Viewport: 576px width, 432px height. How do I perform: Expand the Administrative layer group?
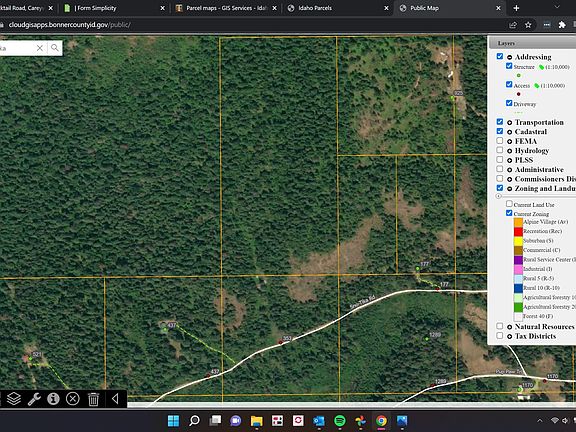coord(510,170)
